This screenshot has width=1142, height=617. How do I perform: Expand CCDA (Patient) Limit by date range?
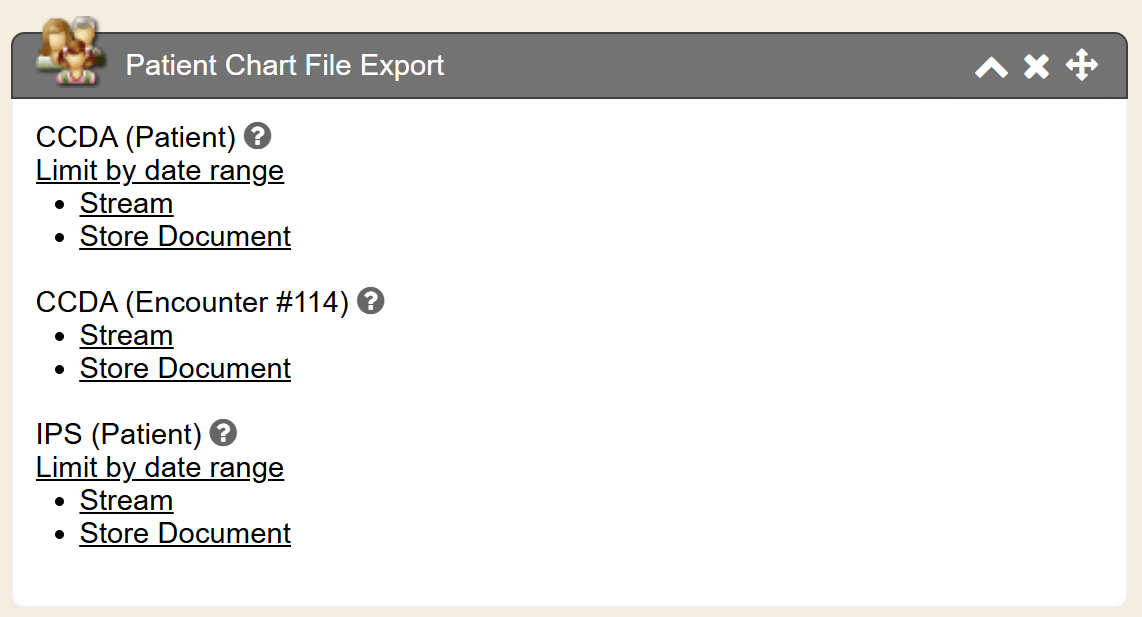(x=160, y=171)
